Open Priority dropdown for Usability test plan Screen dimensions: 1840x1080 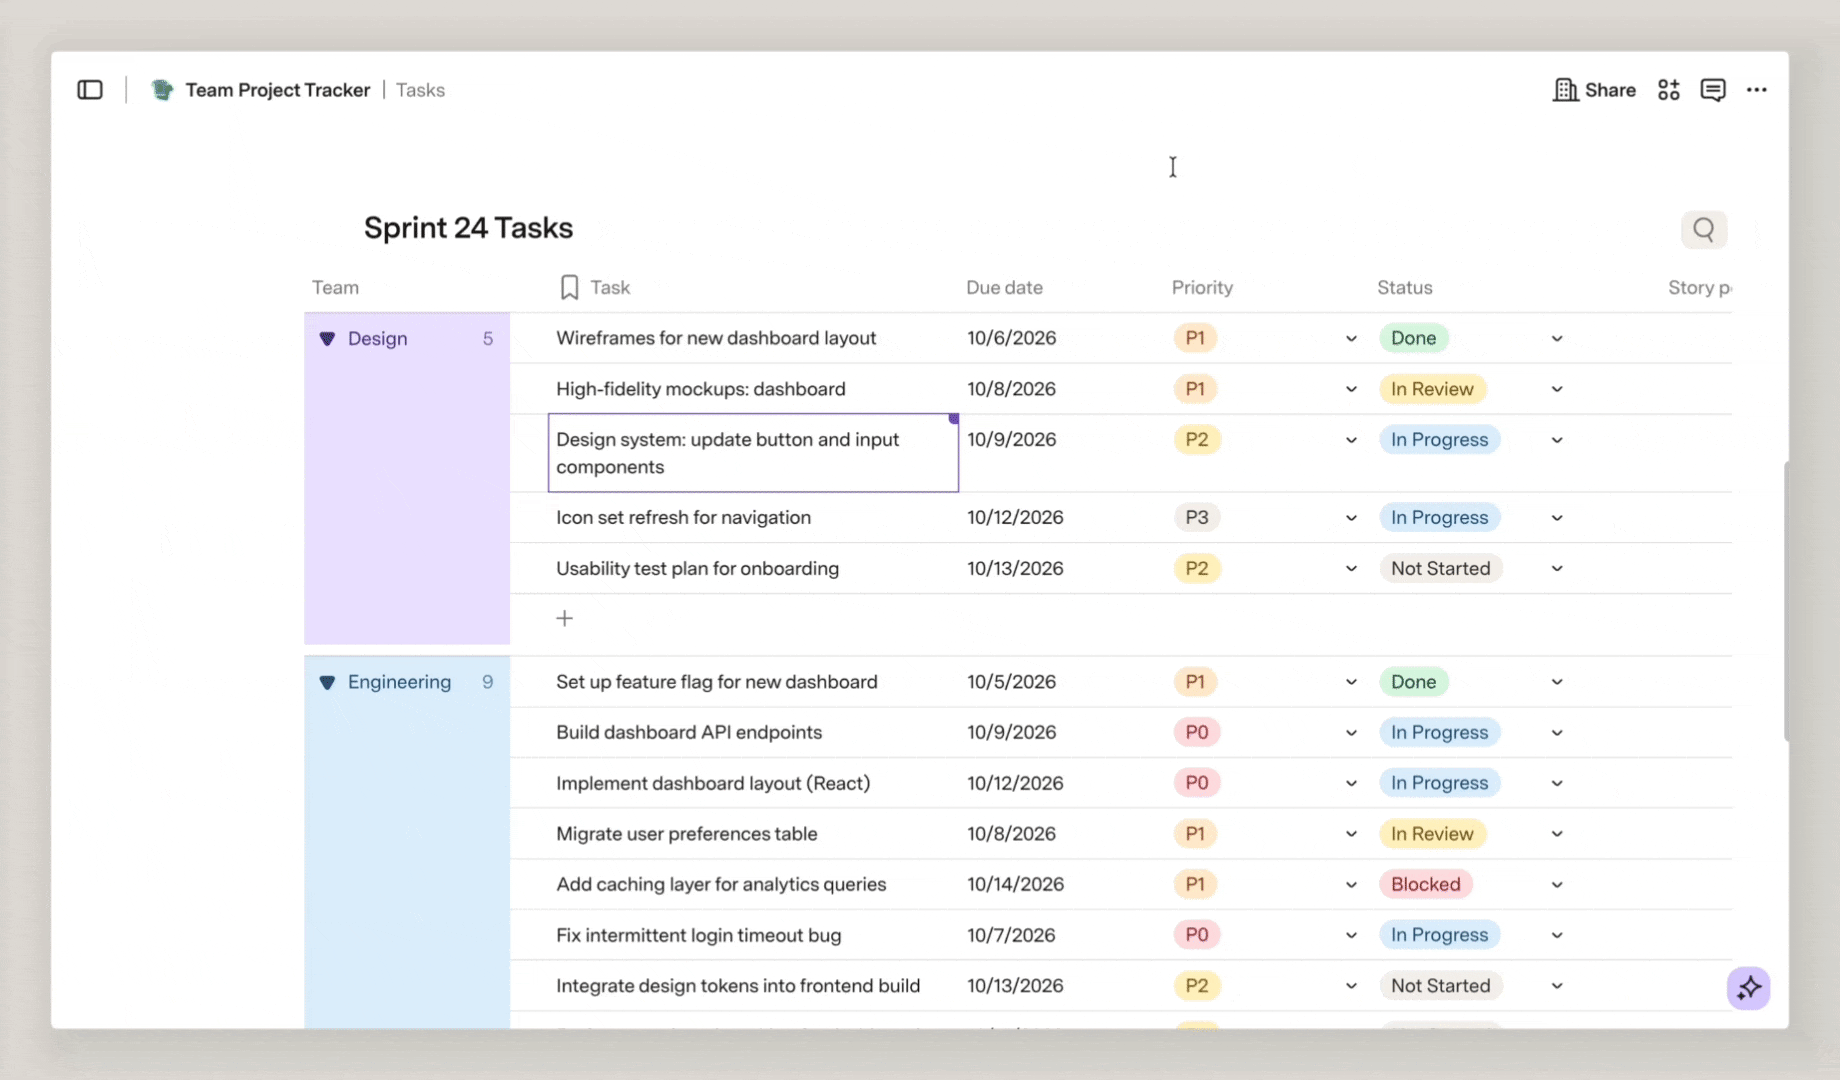point(1351,569)
